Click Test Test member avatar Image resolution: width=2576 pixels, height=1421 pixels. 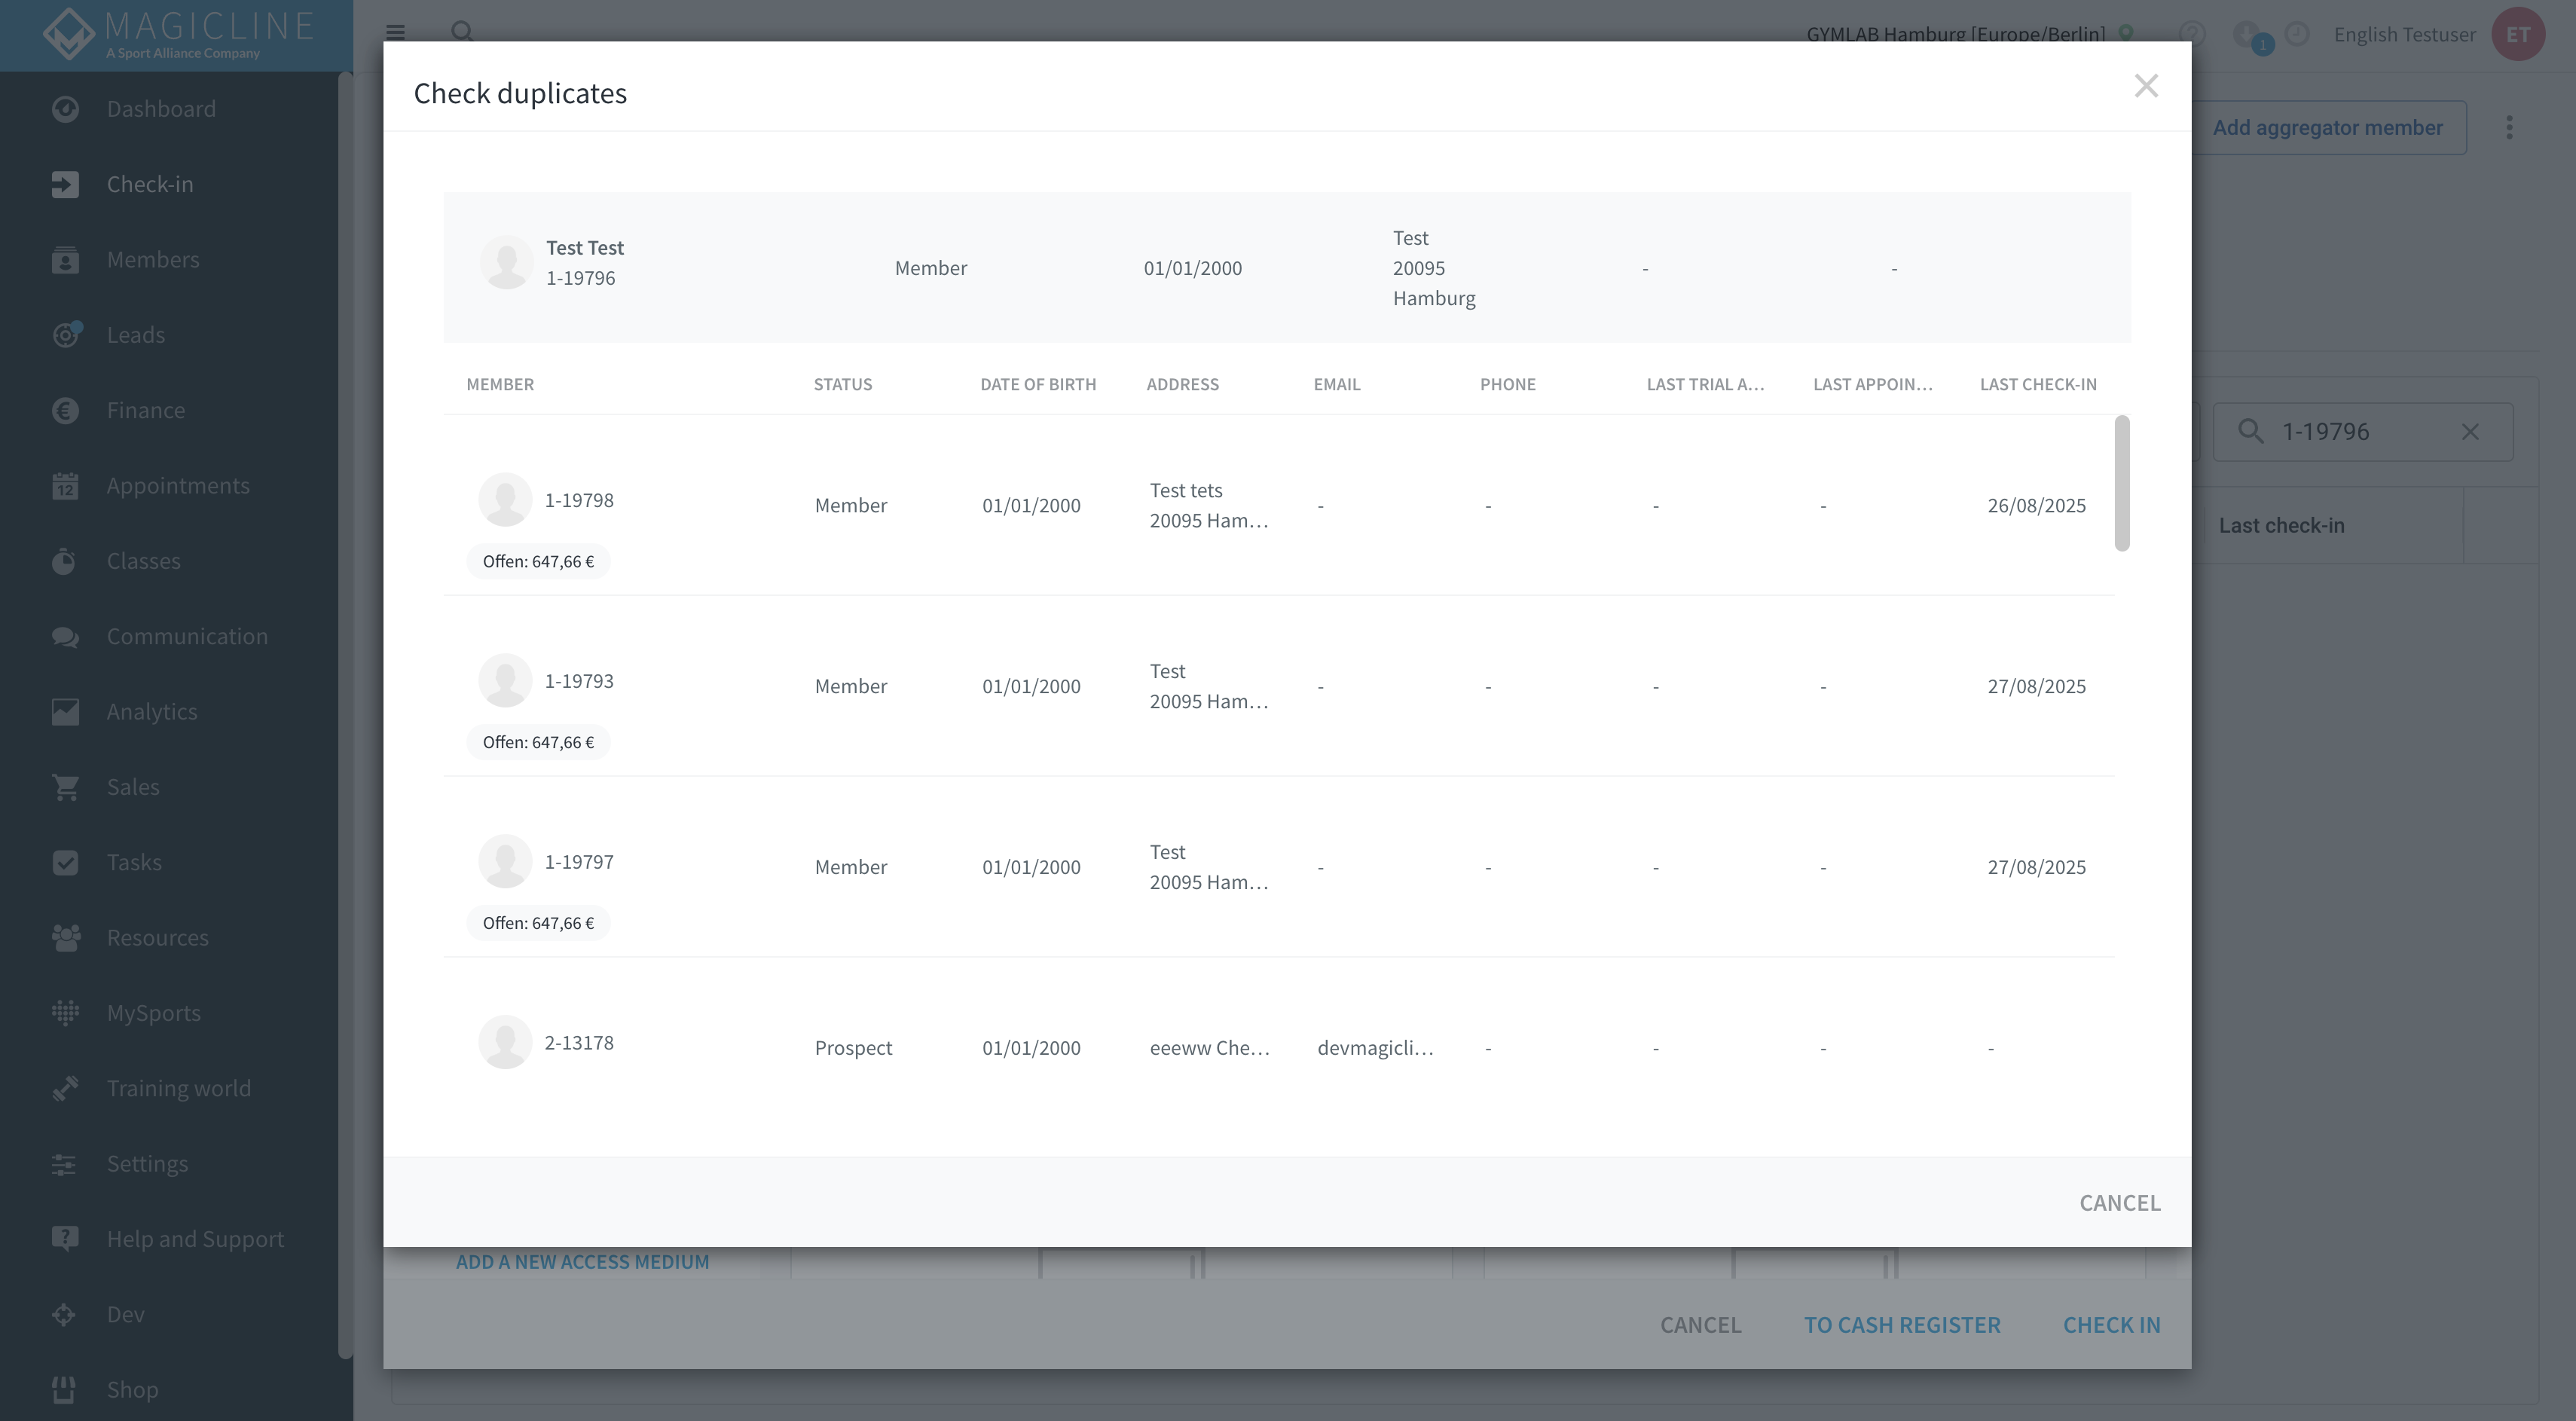coord(507,262)
